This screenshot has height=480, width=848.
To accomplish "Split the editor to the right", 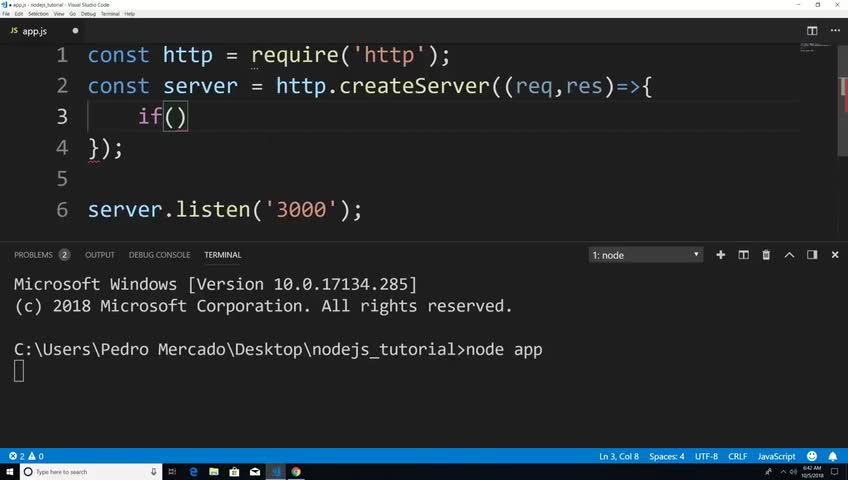I will [x=812, y=31].
